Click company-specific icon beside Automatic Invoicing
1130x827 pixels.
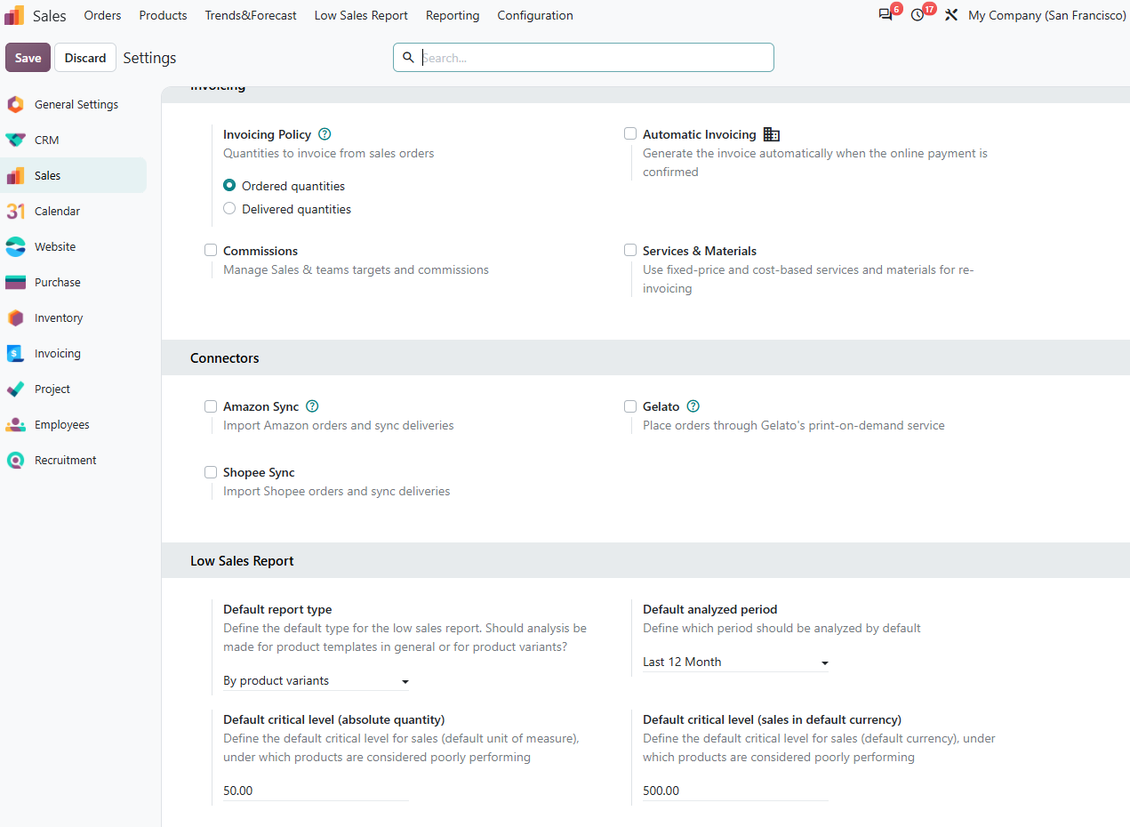pyautogui.click(x=772, y=134)
